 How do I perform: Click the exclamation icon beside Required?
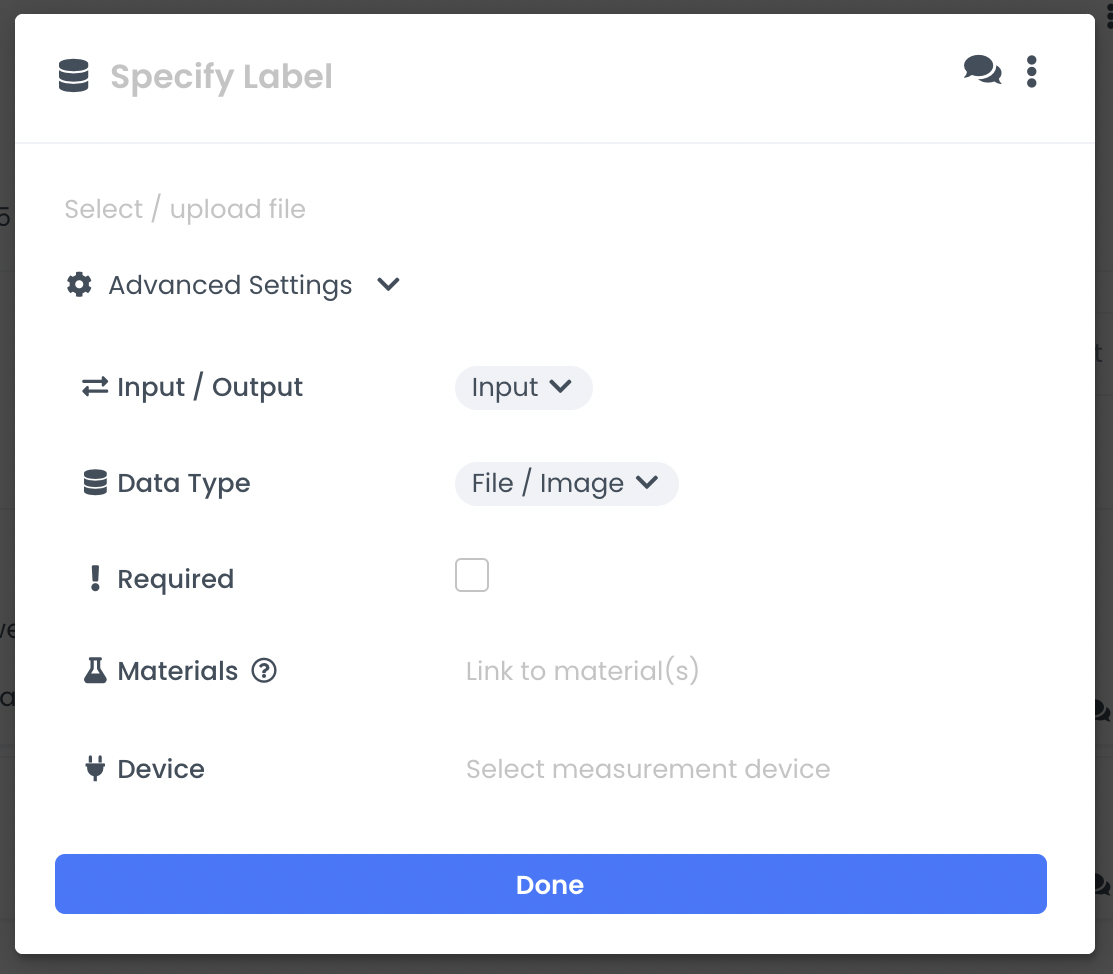point(95,578)
